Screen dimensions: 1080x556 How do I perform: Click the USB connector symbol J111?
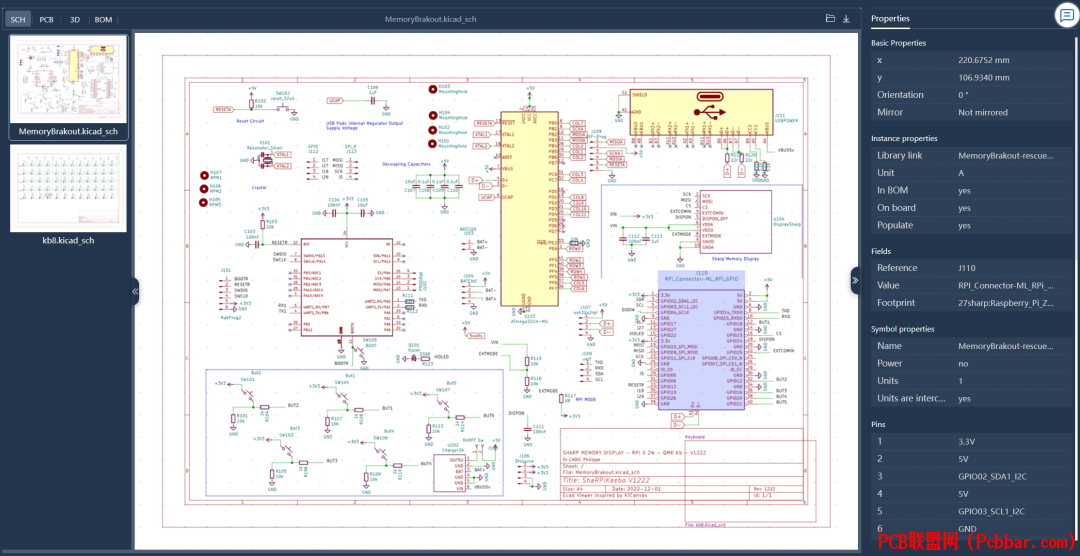click(702, 112)
